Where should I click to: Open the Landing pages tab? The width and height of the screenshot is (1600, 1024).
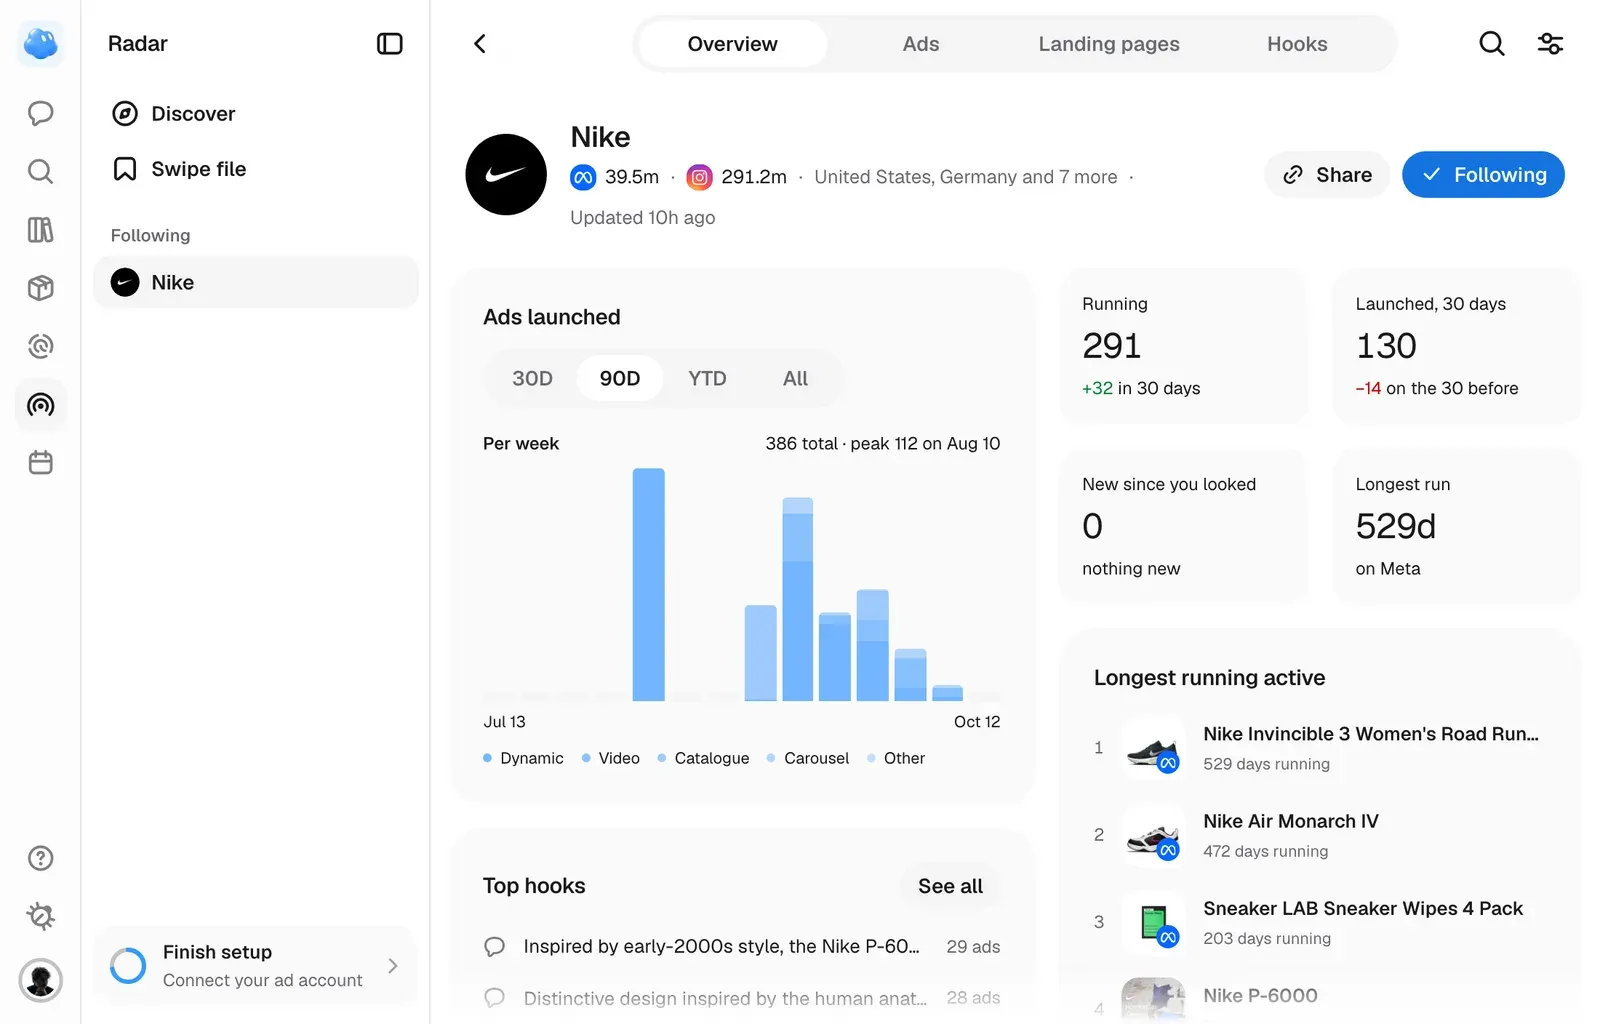point(1109,44)
